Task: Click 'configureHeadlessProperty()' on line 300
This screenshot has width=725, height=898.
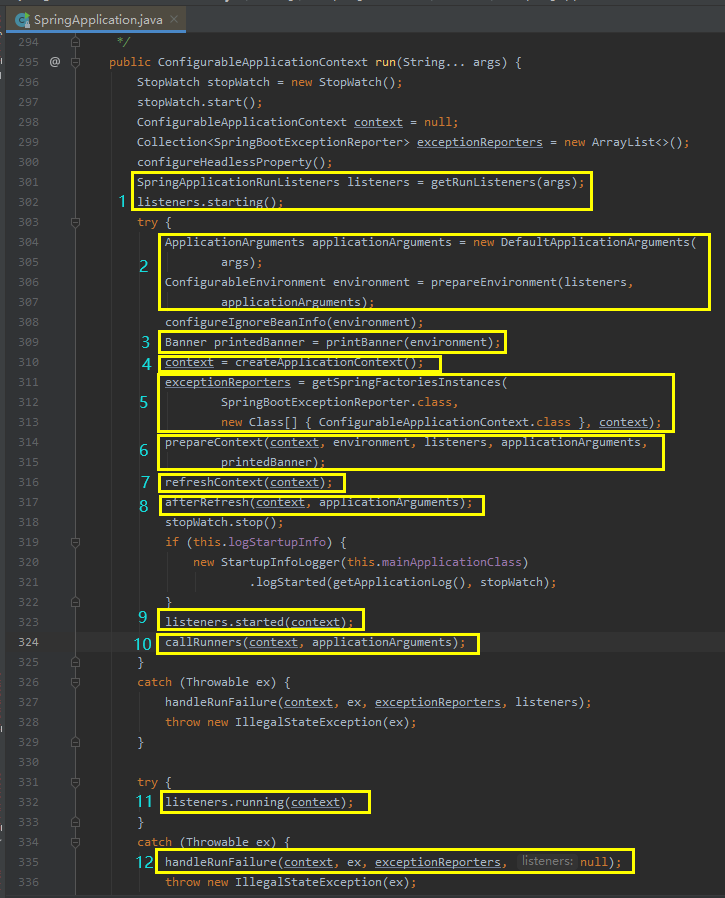Action: point(231,162)
